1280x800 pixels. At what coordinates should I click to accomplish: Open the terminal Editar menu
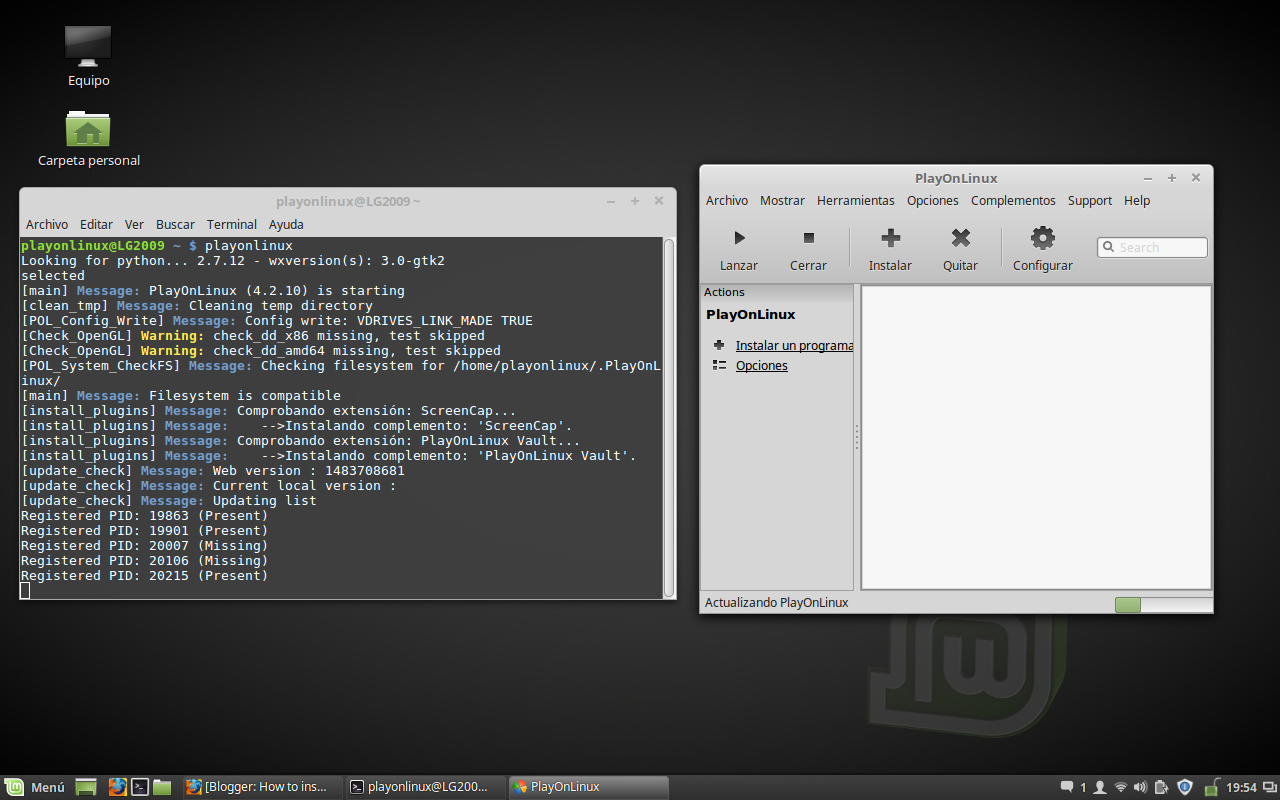pos(97,224)
